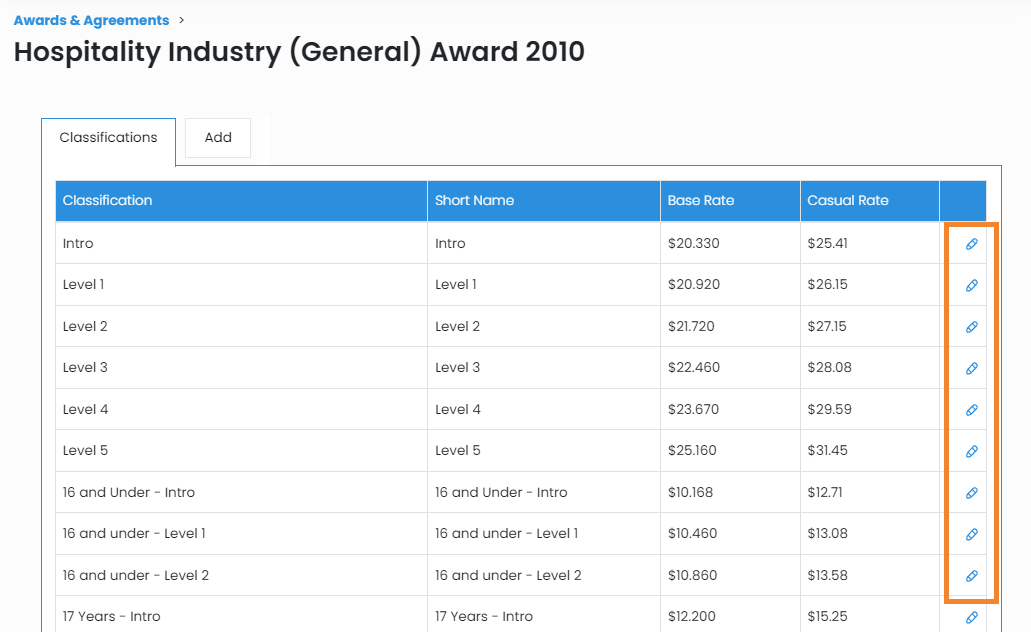Click the edit pencil for Intro classification
Image resolution: width=1031 pixels, height=632 pixels.
[x=971, y=244]
